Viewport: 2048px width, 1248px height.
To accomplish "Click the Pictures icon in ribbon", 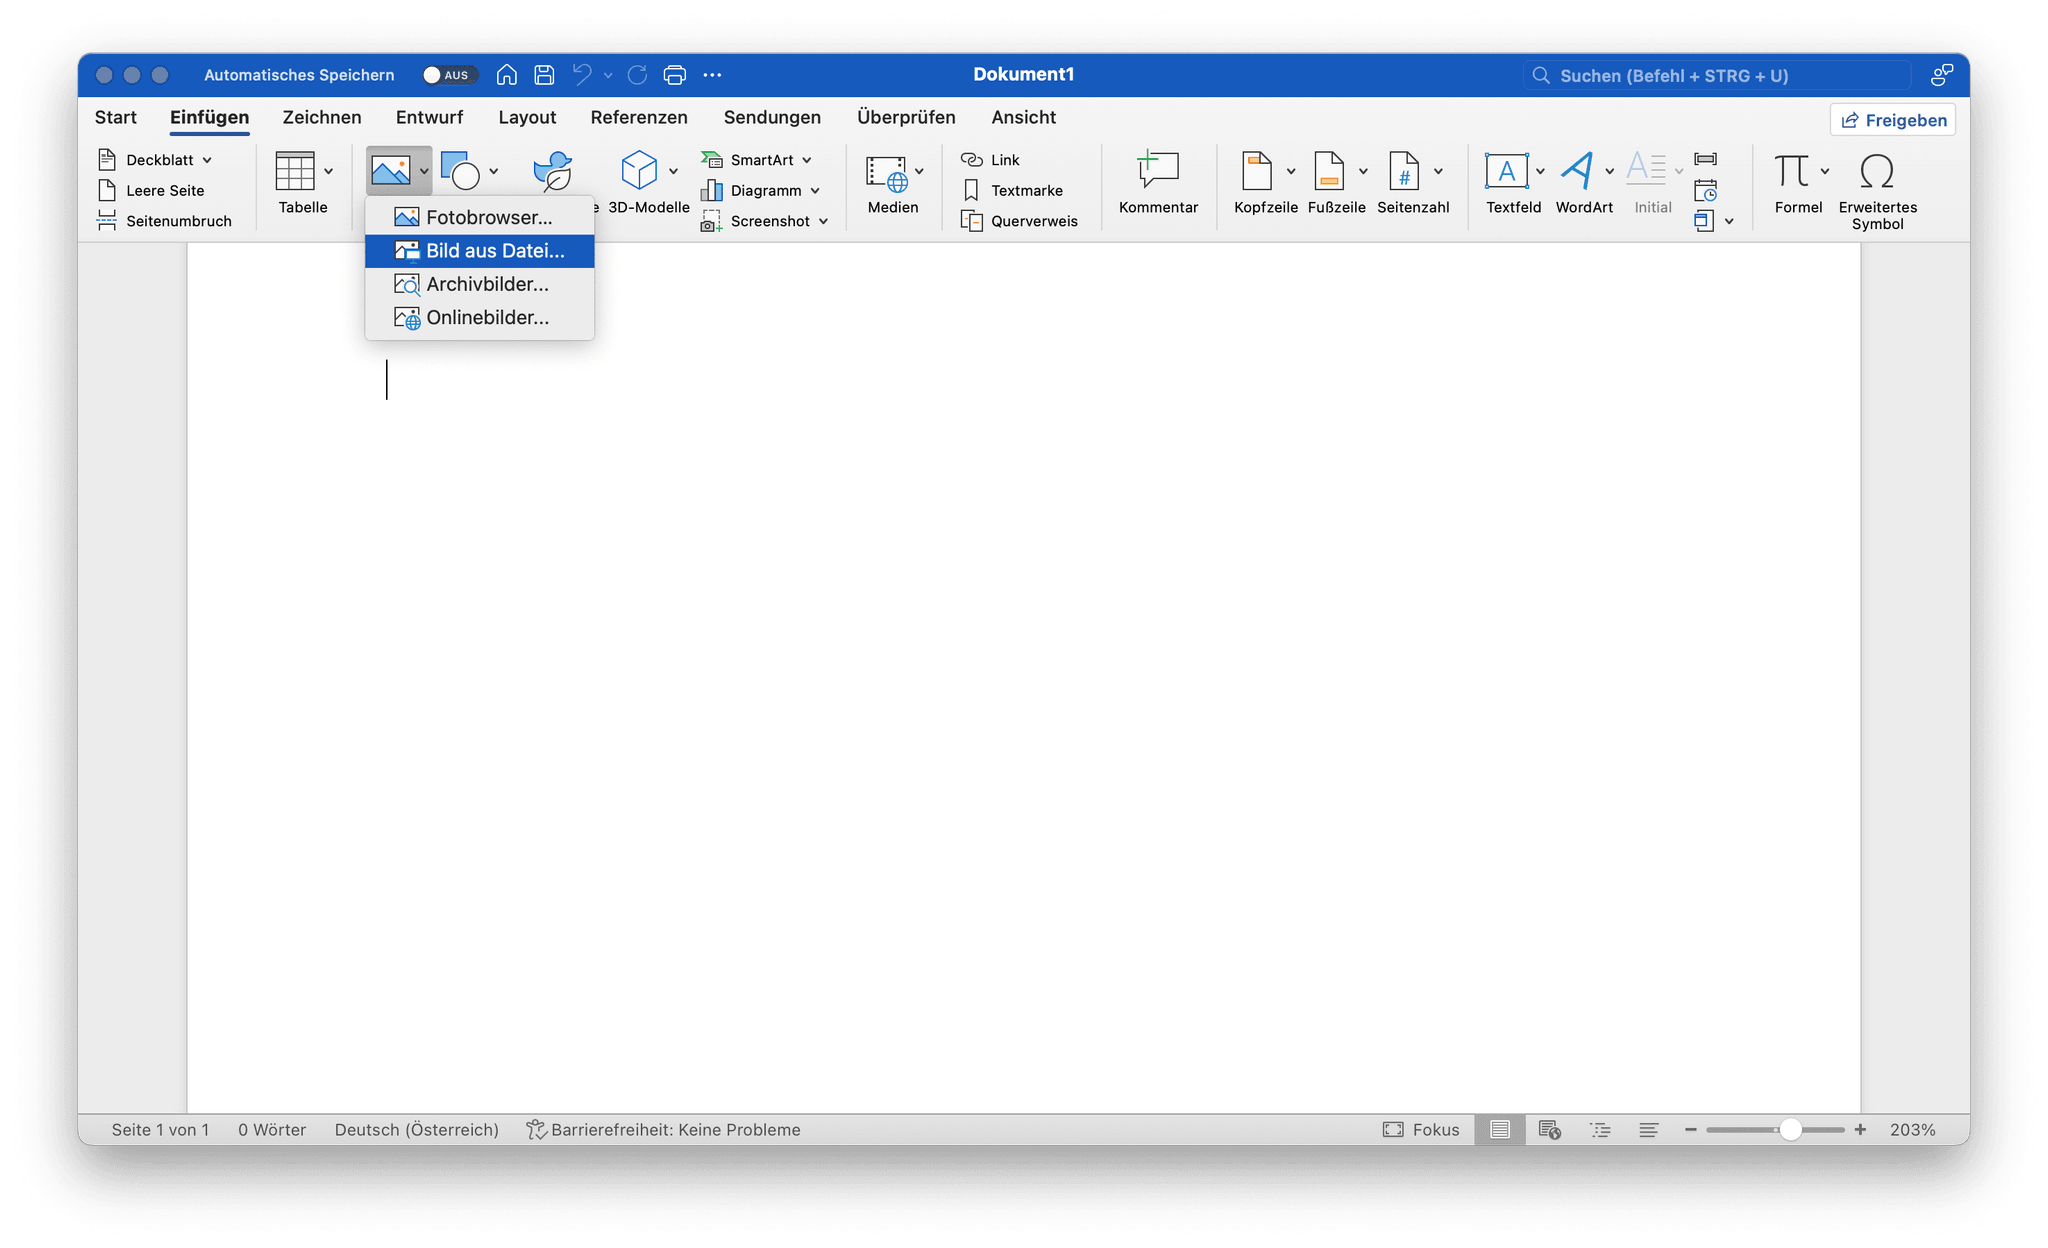I will (x=390, y=171).
